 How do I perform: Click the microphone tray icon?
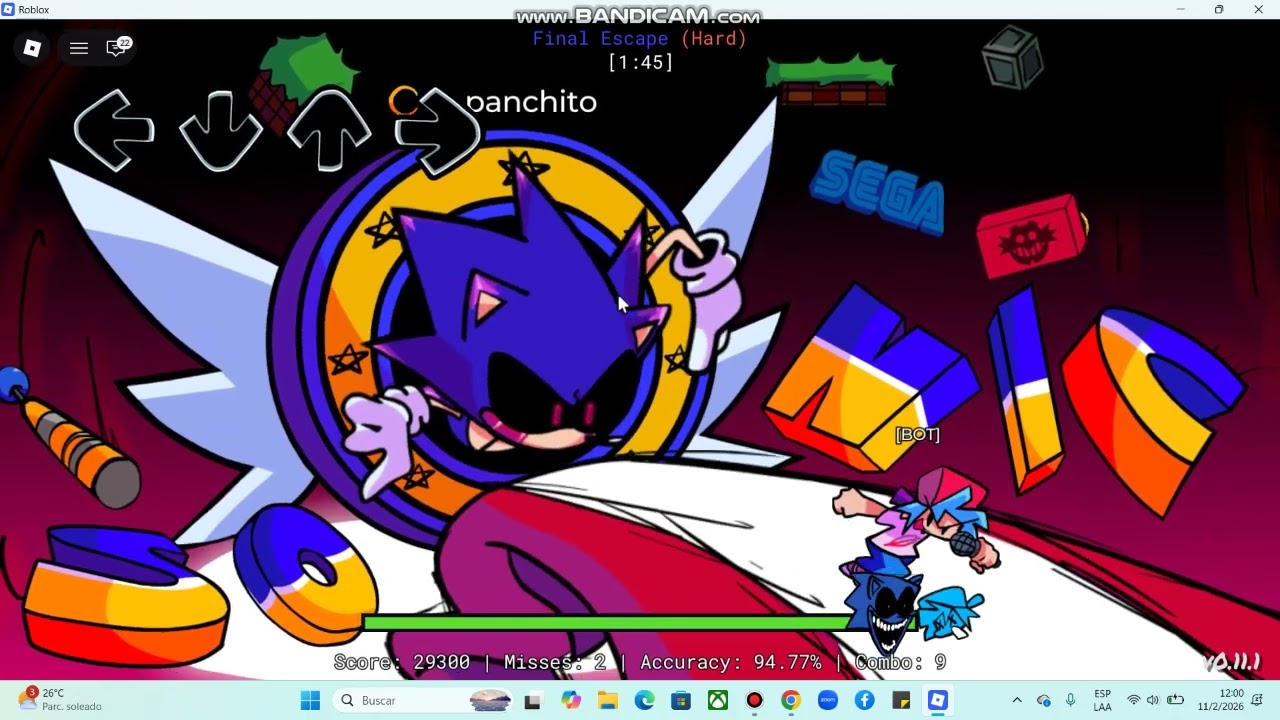point(1070,700)
